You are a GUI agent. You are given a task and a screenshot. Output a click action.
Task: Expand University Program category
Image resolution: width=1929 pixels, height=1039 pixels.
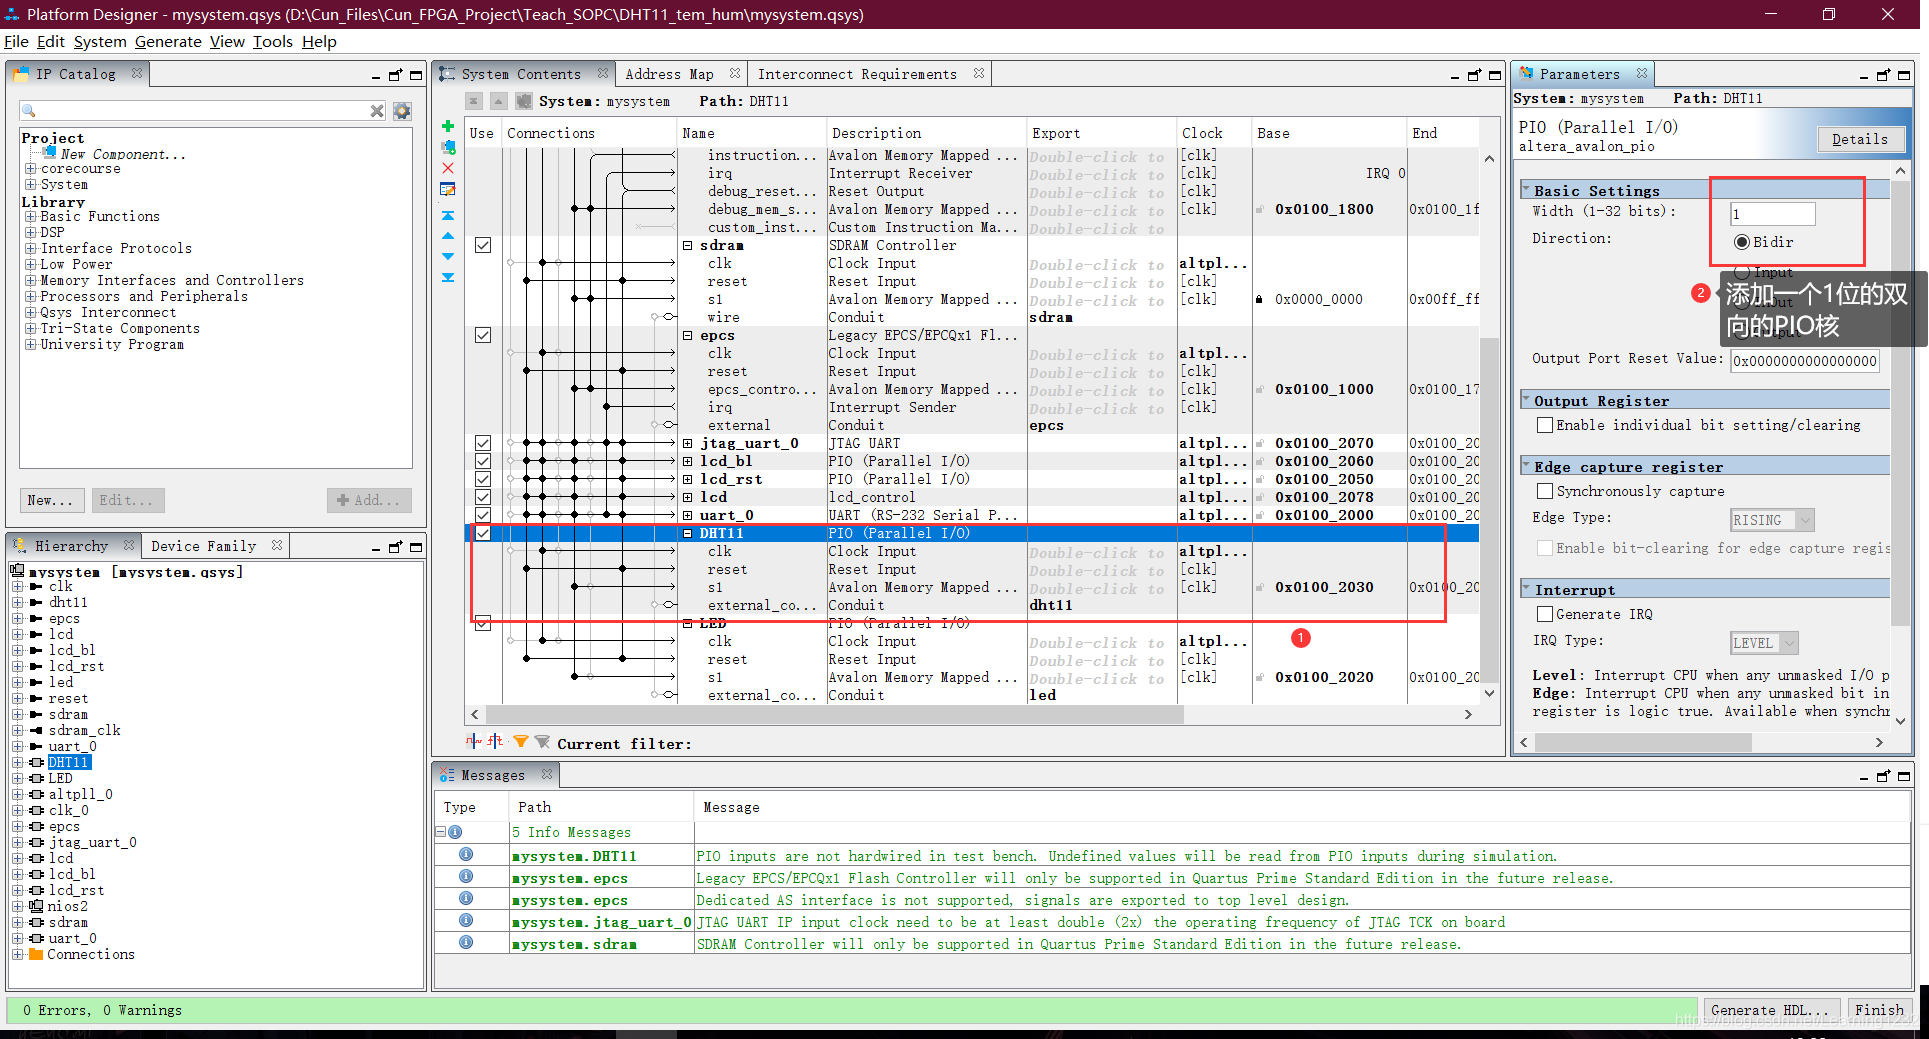[x=30, y=344]
